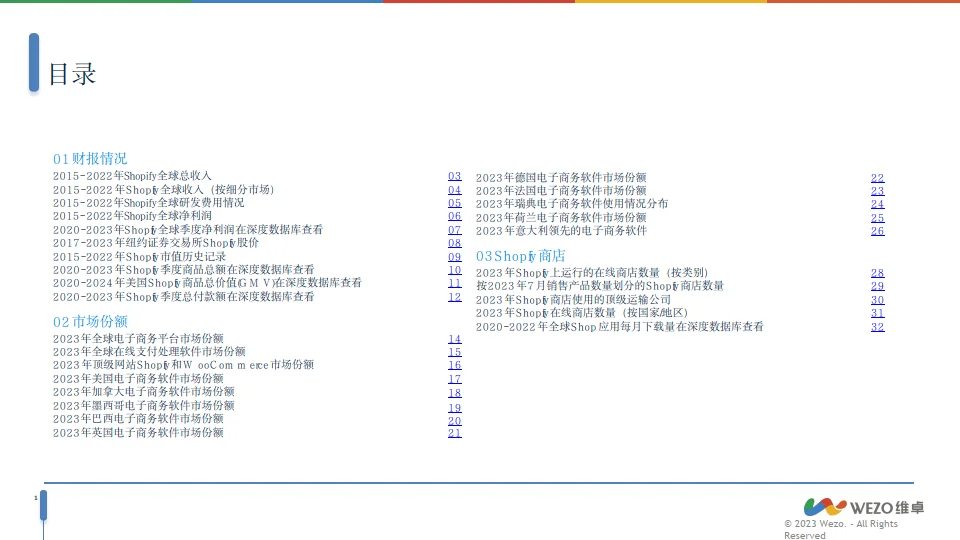This screenshot has height=540, width=960.
Task: Click the WEZO 维卓 logo
Action: [x=864, y=507]
